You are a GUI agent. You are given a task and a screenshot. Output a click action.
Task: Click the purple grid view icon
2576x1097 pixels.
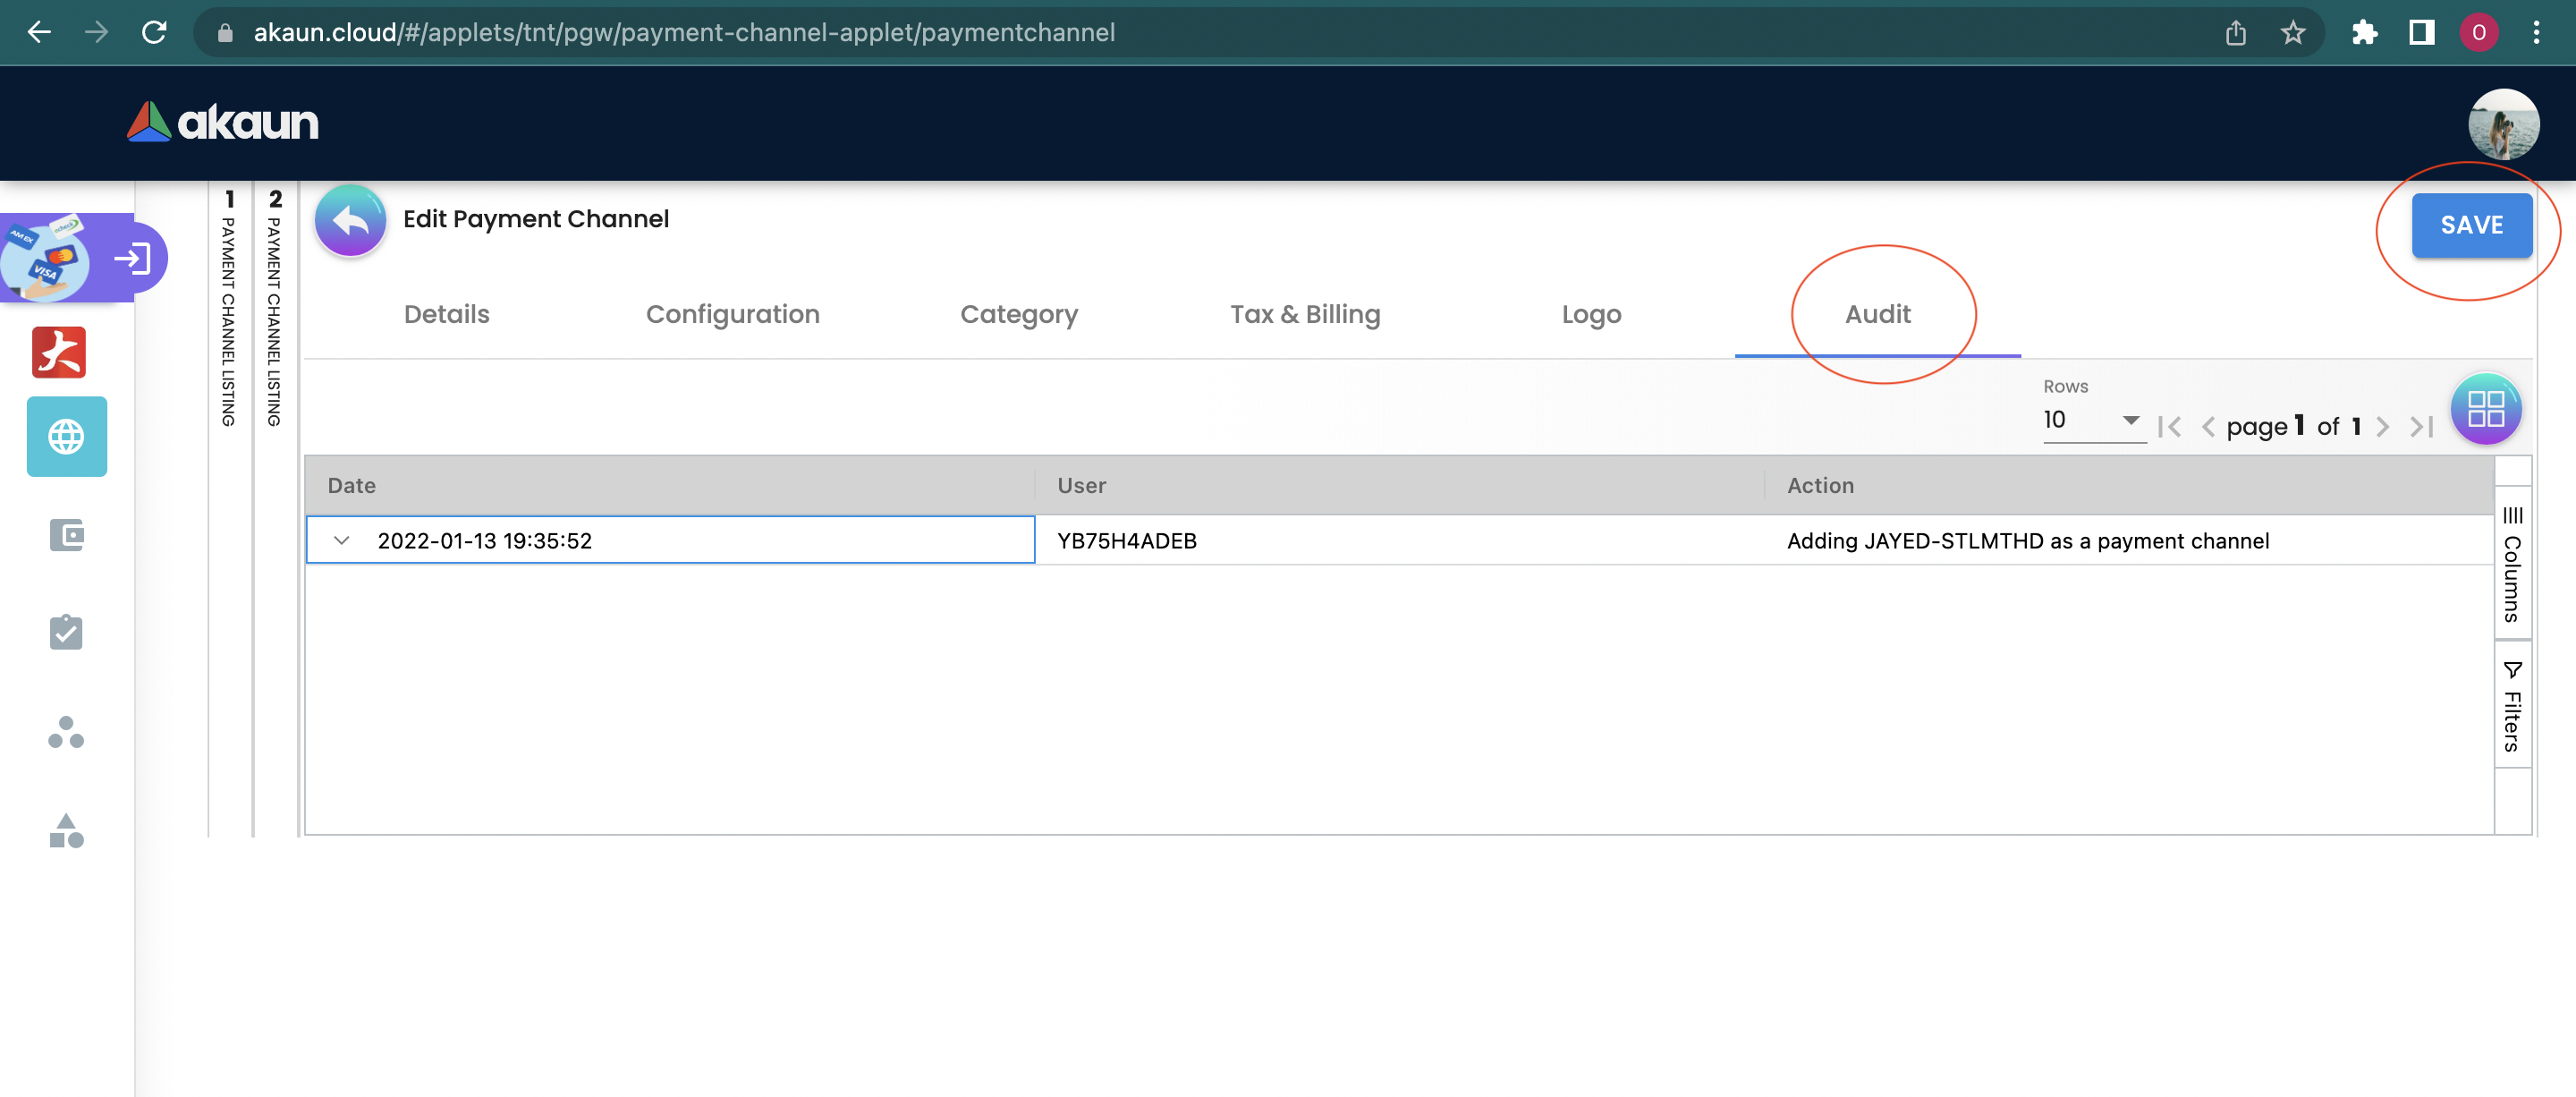2485,409
